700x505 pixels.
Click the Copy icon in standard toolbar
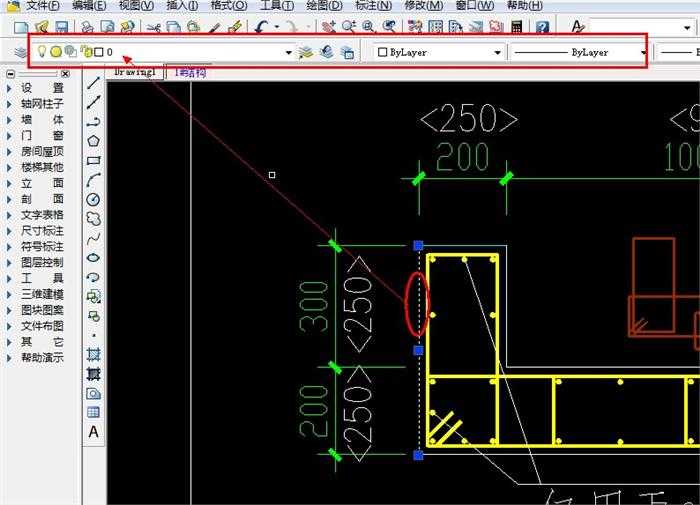173,28
